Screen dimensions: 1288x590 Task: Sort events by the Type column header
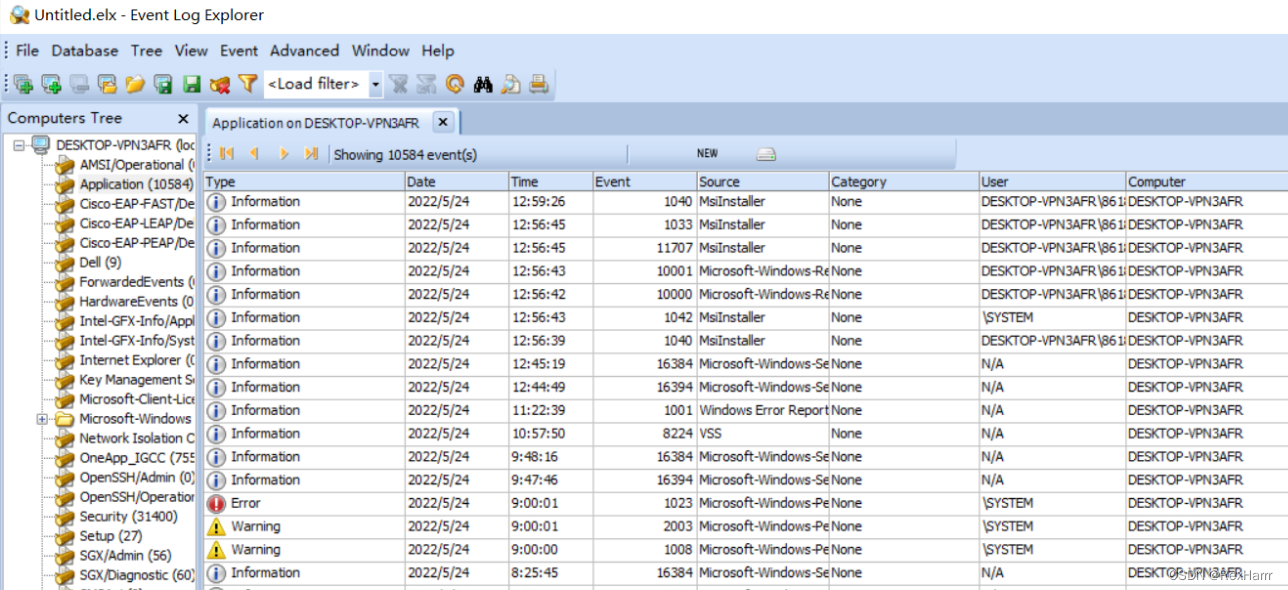[304, 182]
